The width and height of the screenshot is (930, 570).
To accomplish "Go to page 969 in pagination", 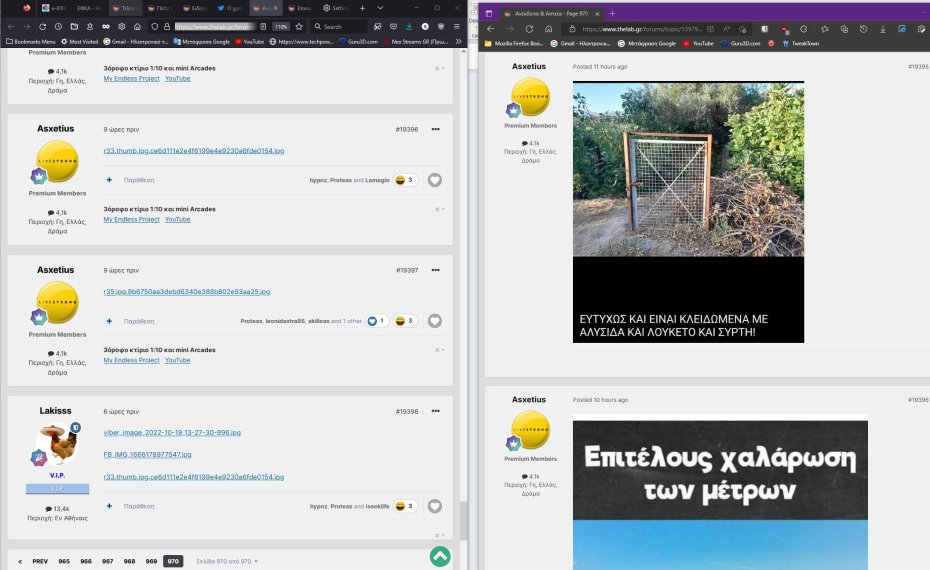I will 150,561.
